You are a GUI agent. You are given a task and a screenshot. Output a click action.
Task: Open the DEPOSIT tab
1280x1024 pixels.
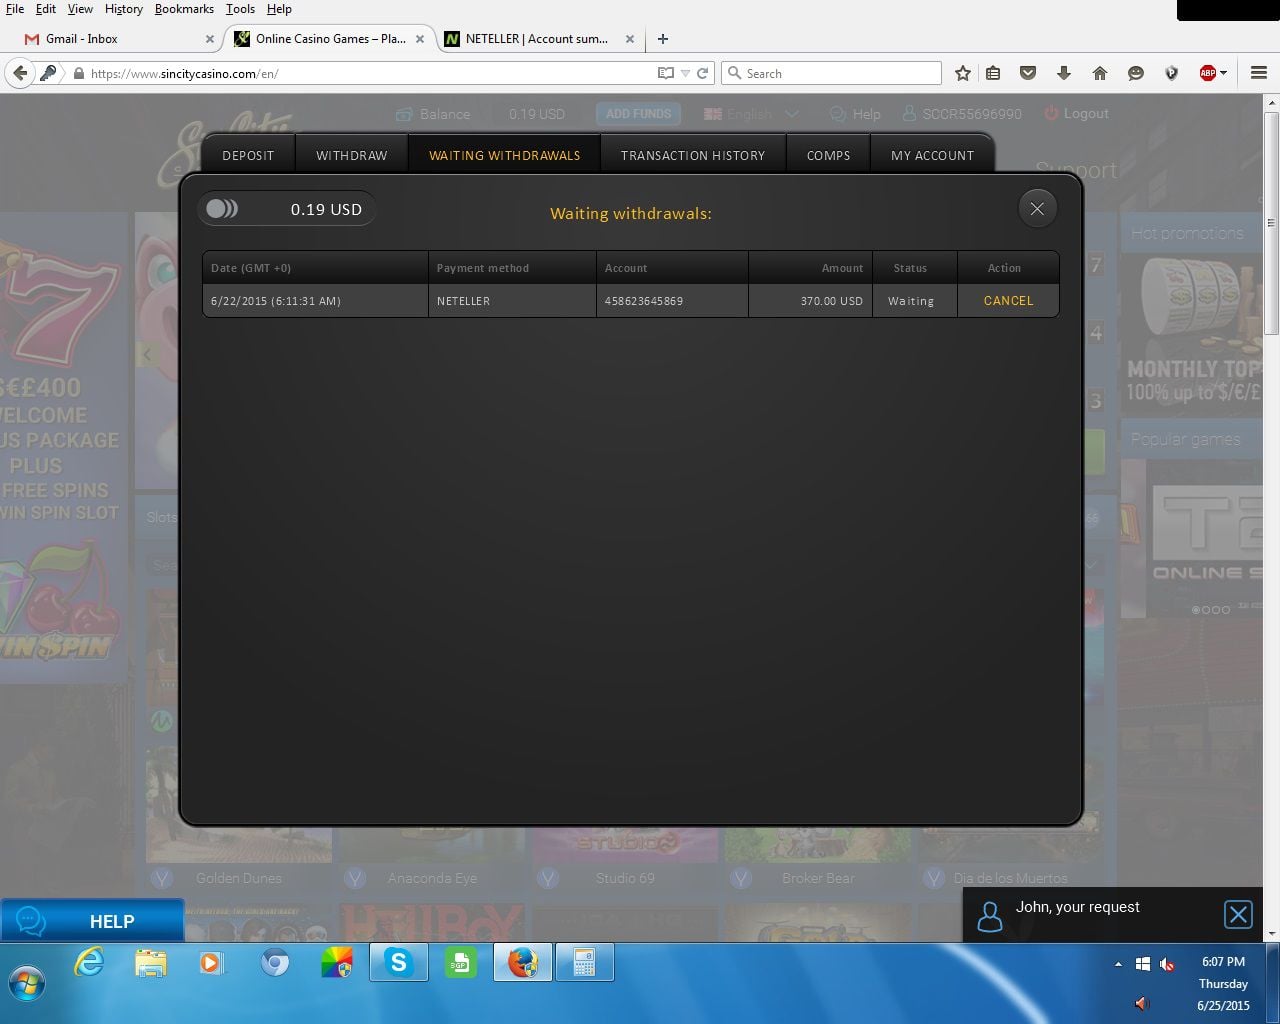248,155
